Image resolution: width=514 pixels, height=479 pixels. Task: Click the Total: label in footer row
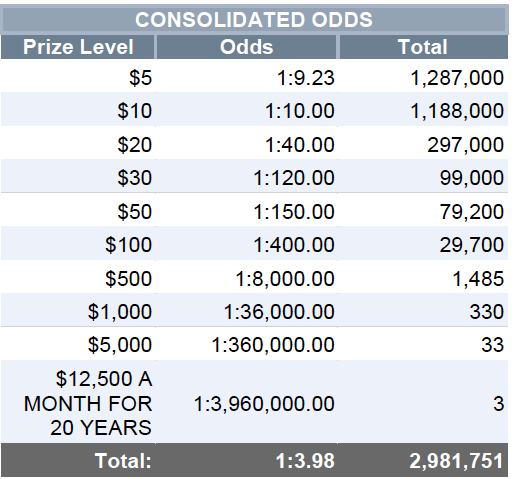coord(78,460)
